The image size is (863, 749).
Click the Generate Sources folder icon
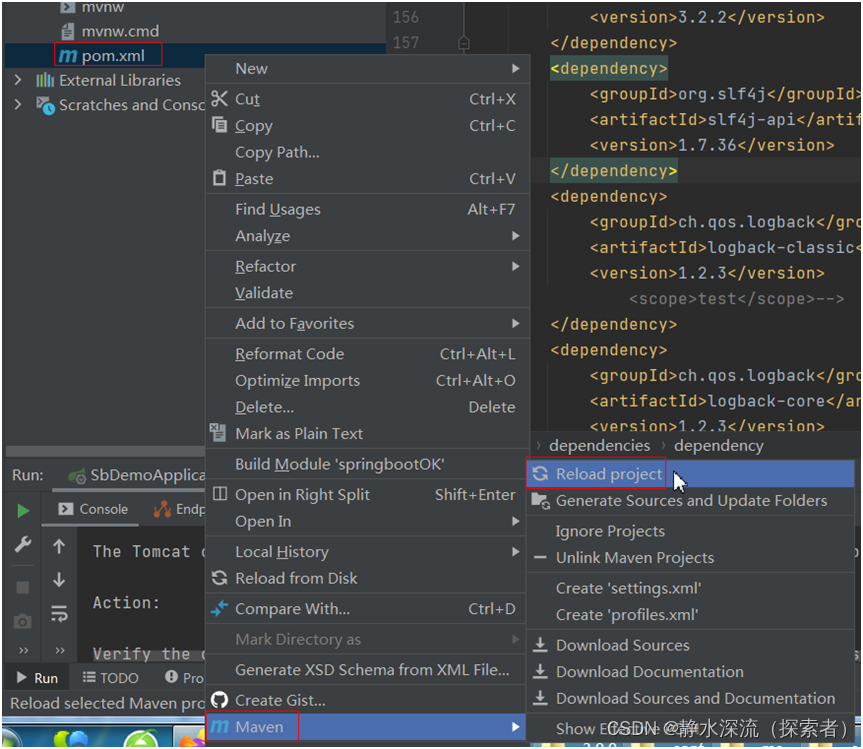(540, 501)
